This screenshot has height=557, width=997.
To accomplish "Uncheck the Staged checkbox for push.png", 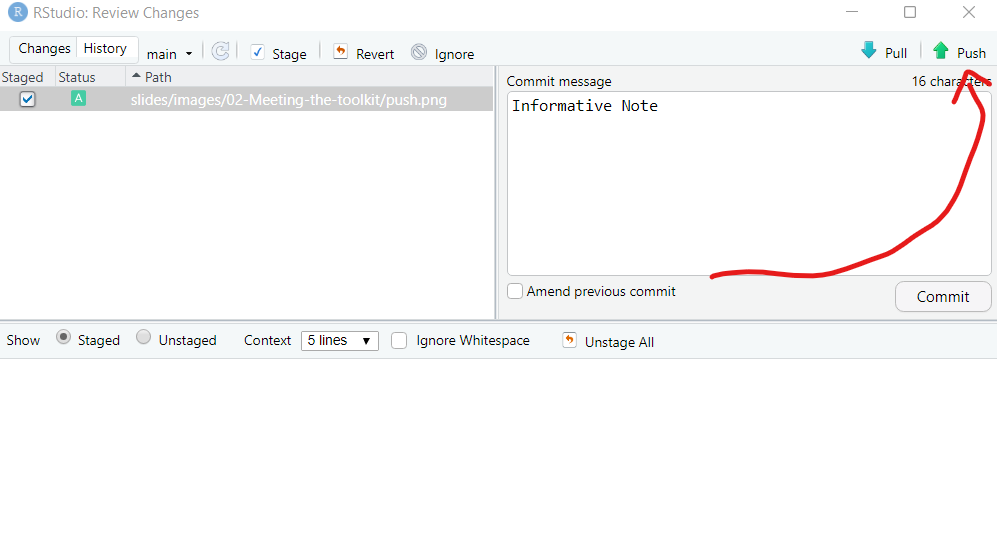I will [28, 99].
